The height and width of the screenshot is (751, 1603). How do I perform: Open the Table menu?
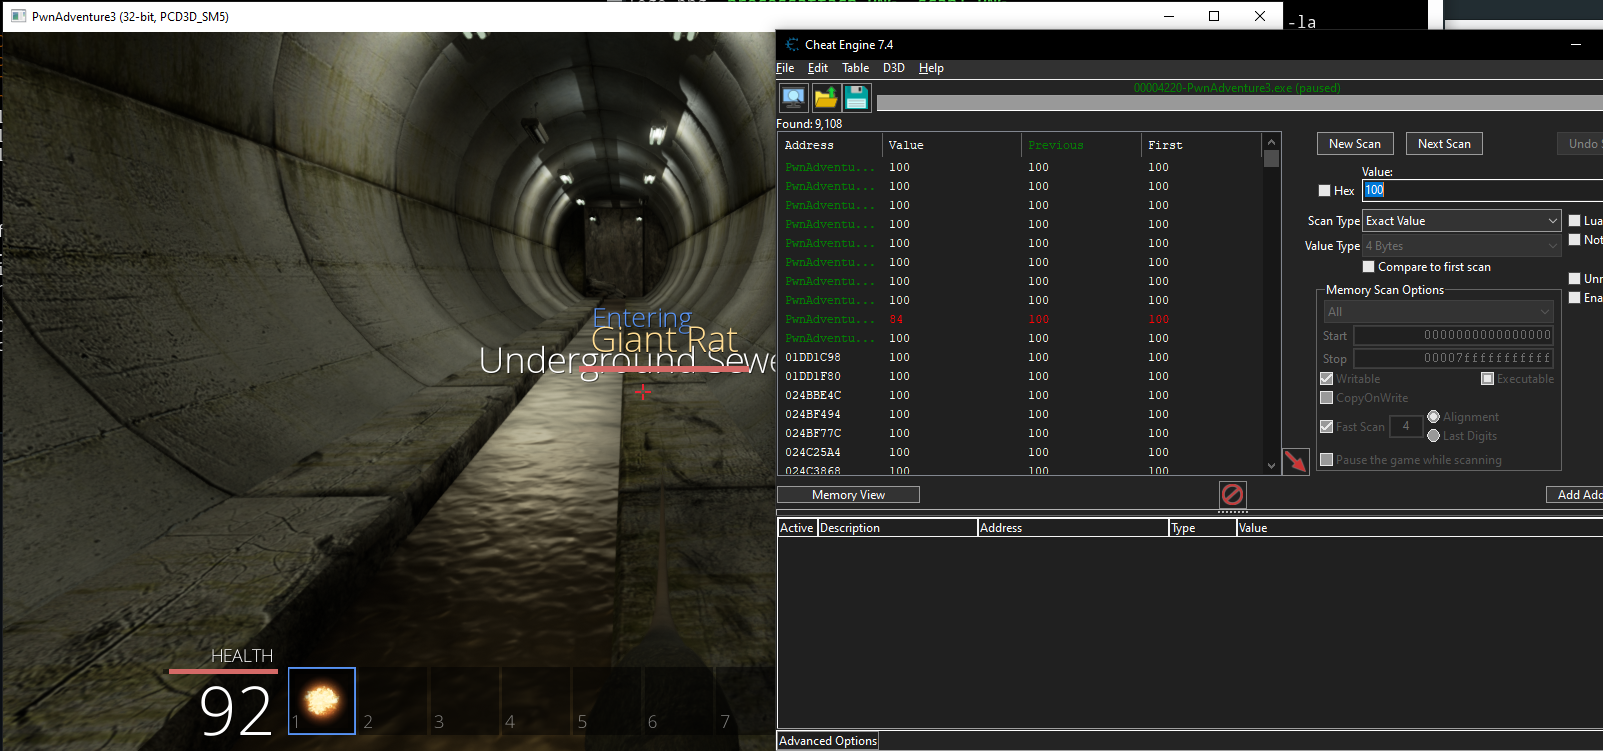tap(855, 68)
